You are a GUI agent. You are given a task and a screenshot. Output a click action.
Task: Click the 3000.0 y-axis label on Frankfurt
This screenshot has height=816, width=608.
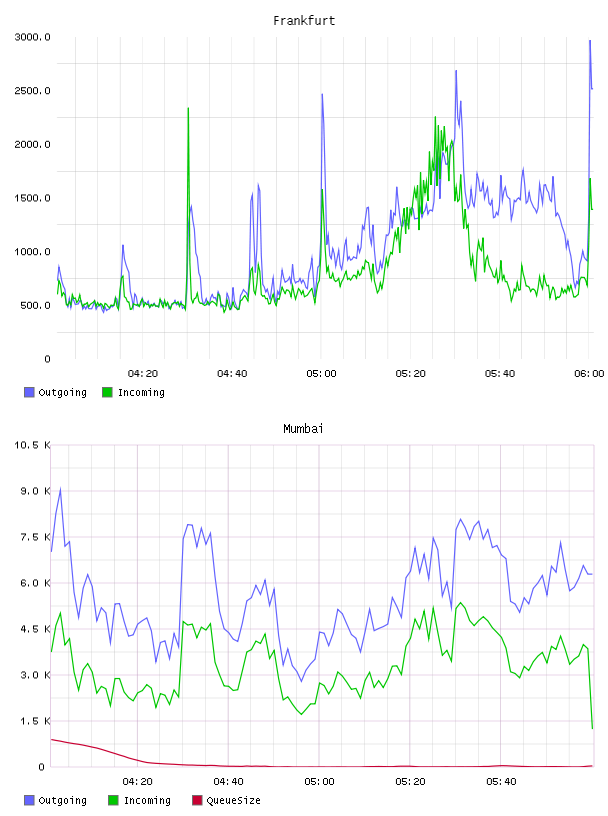coord(32,37)
